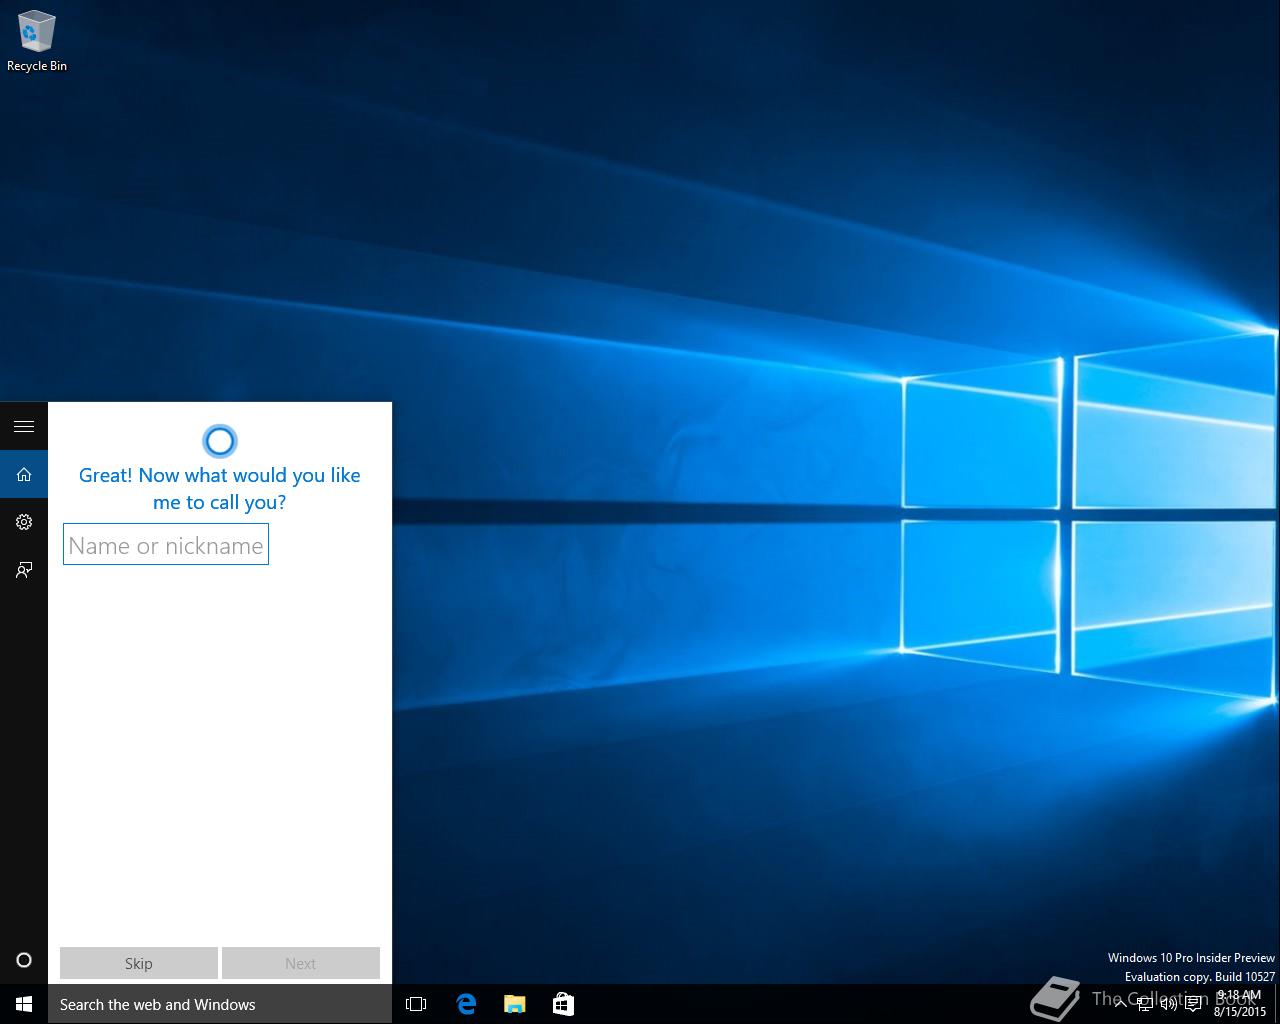Image resolution: width=1280 pixels, height=1024 pixels.
Task: Open the Action Center notifications icon
Action: pyautogui.click(x=1193, y=1004)
